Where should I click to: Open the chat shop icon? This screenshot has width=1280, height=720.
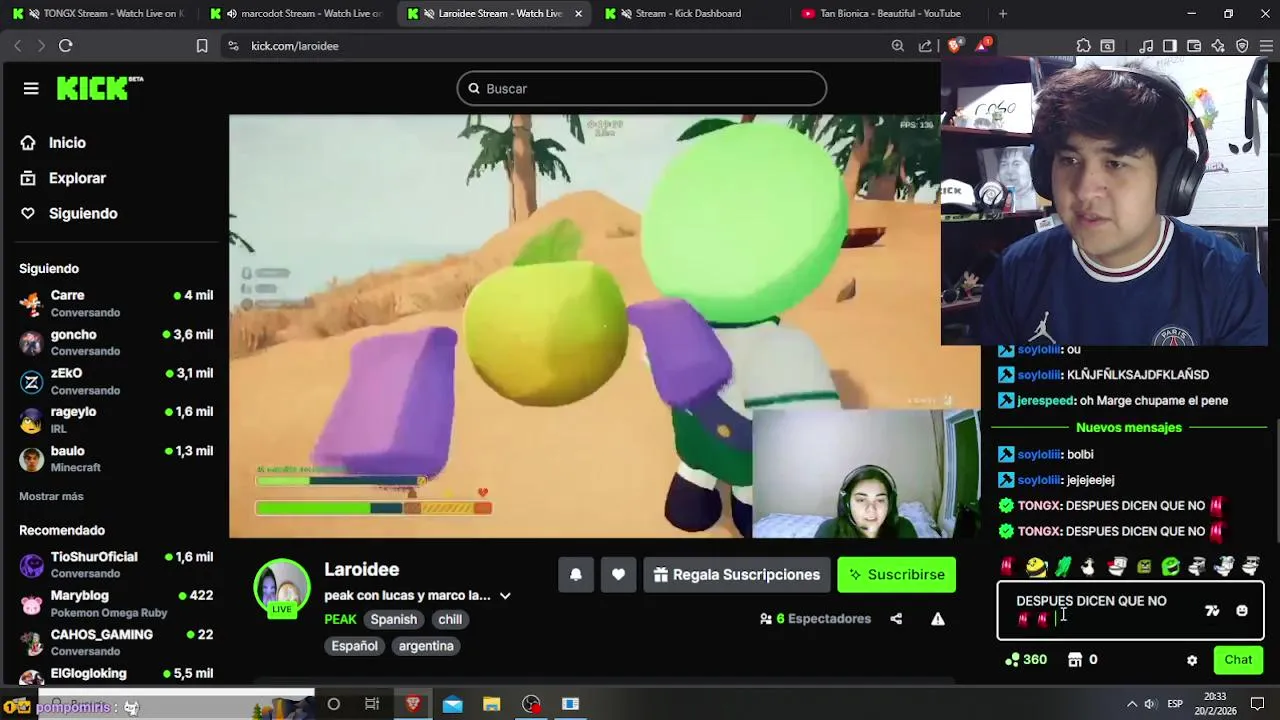coord(1075,660)
